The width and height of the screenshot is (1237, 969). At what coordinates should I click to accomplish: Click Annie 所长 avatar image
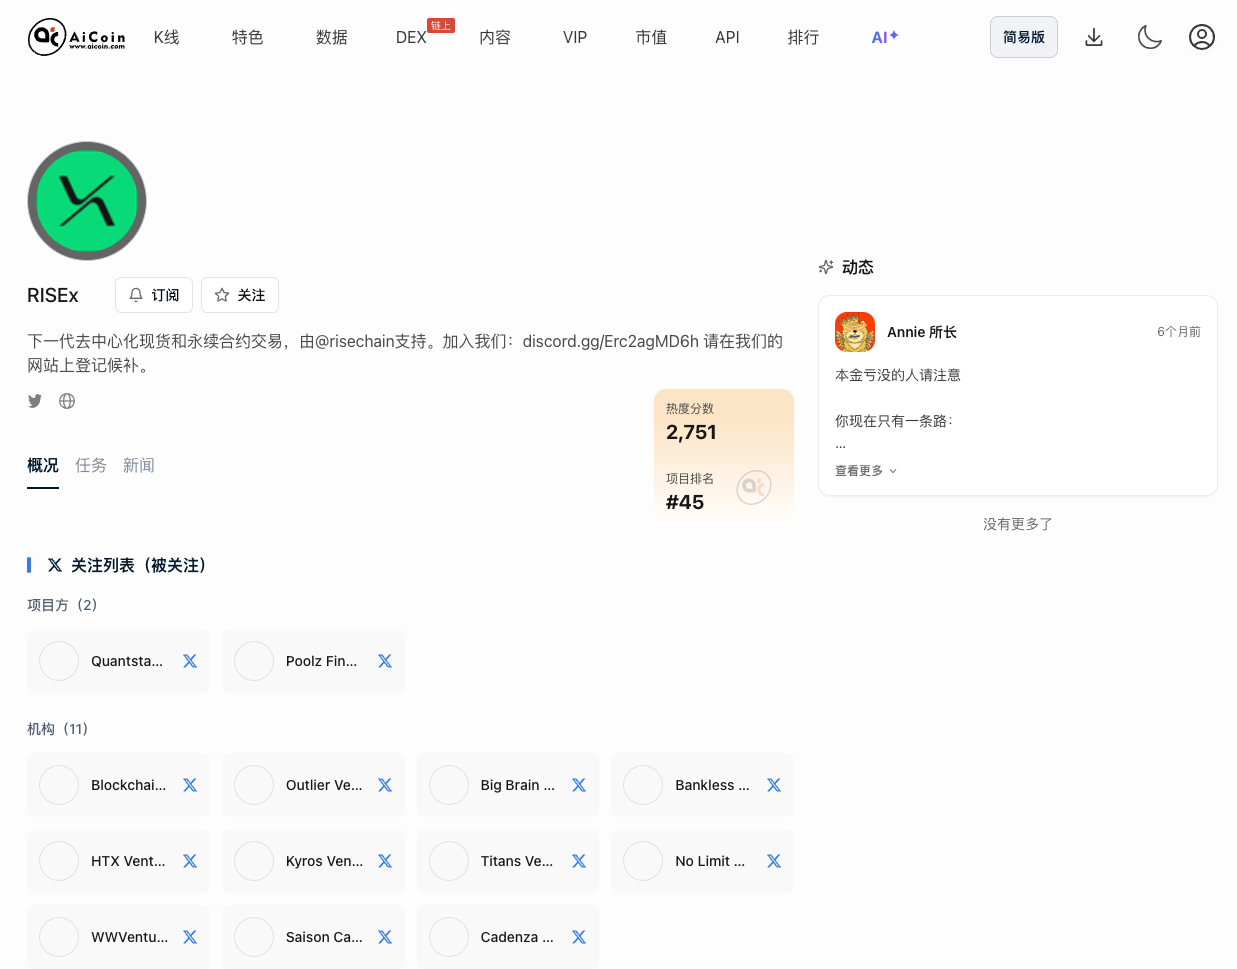coord(855,332)
